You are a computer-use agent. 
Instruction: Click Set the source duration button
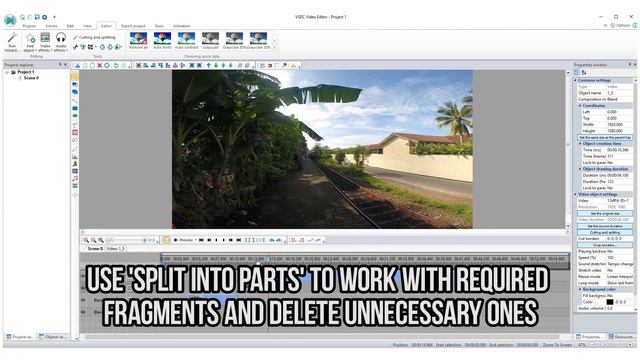(605, 226)
